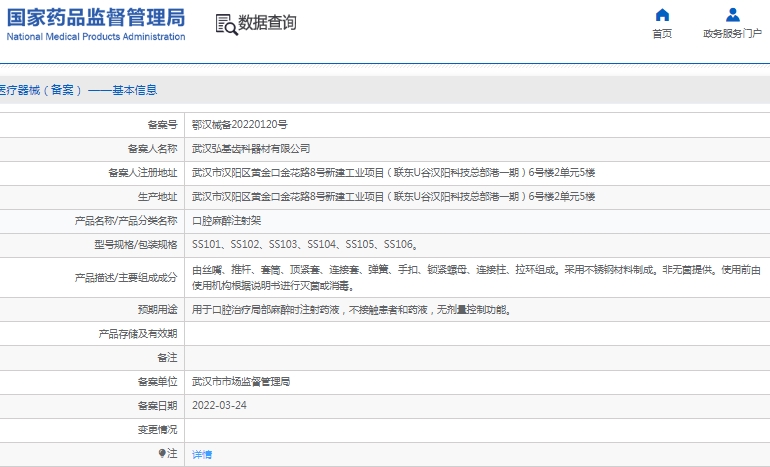The image size is (770, 467).
Task: Select product name 口腔麻醉注射架
Action: pyautogui.click(x=226, y=221)
